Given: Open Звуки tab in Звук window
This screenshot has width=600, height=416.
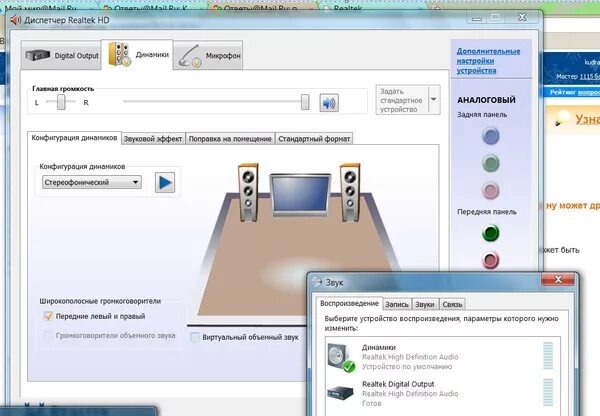Looking at the screenshot, I should 425,305.
